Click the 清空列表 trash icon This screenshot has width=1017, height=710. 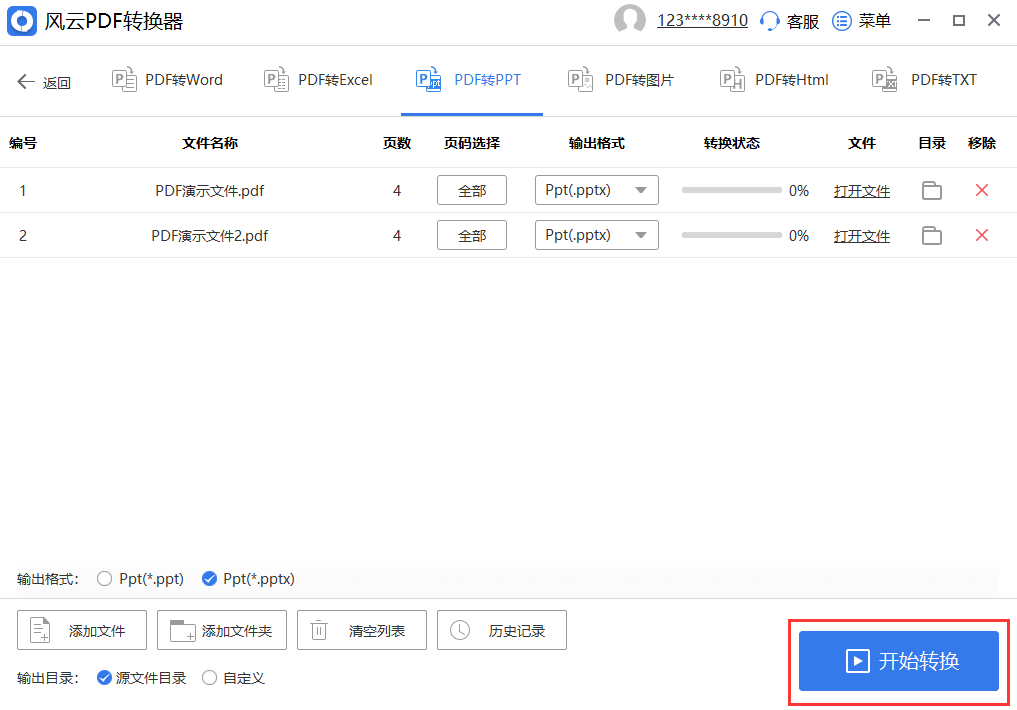(x=319, y=630)
